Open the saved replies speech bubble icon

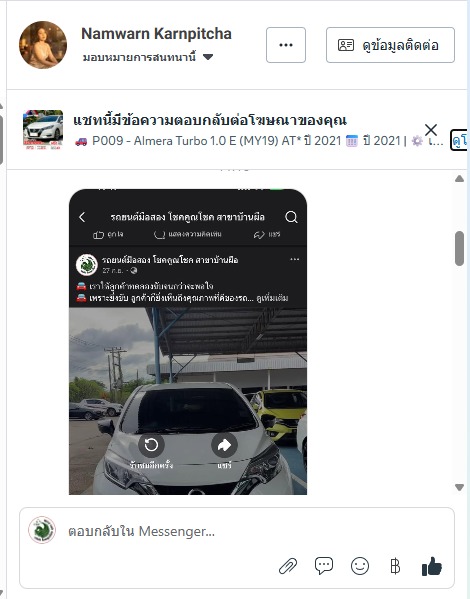click(324, 565)
